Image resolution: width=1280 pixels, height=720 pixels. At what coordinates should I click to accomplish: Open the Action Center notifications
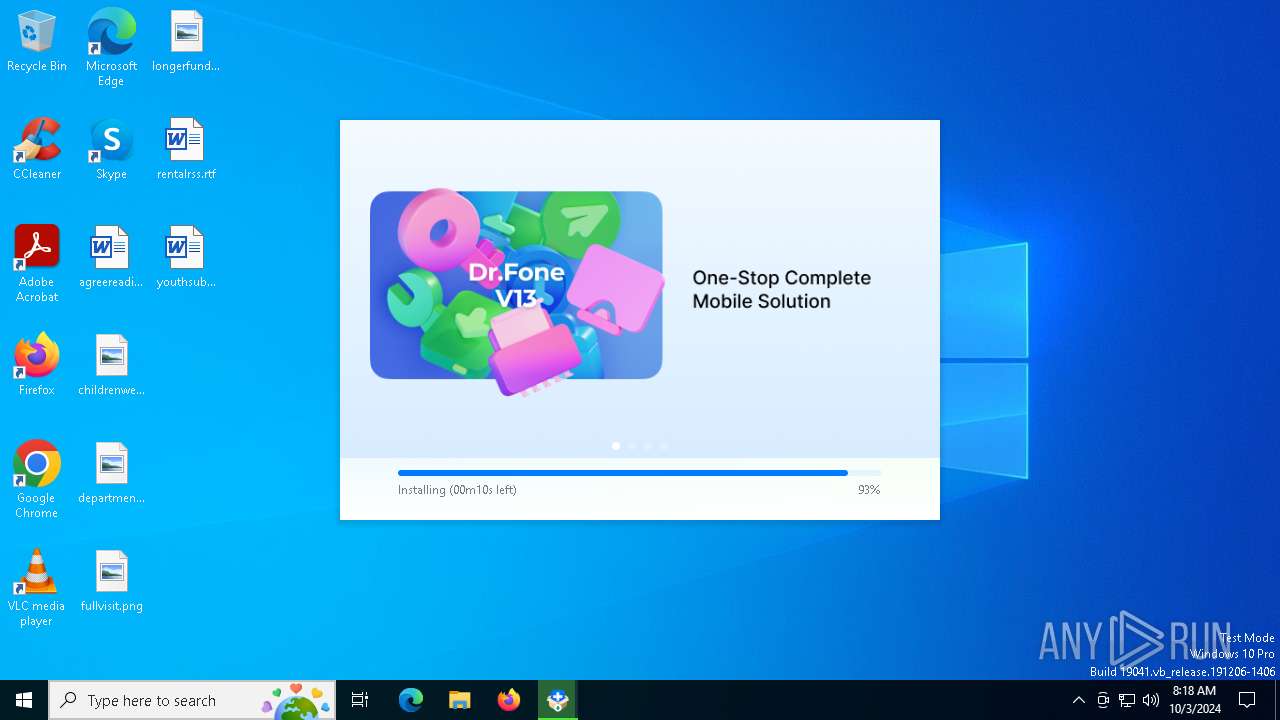(1247, 700)
